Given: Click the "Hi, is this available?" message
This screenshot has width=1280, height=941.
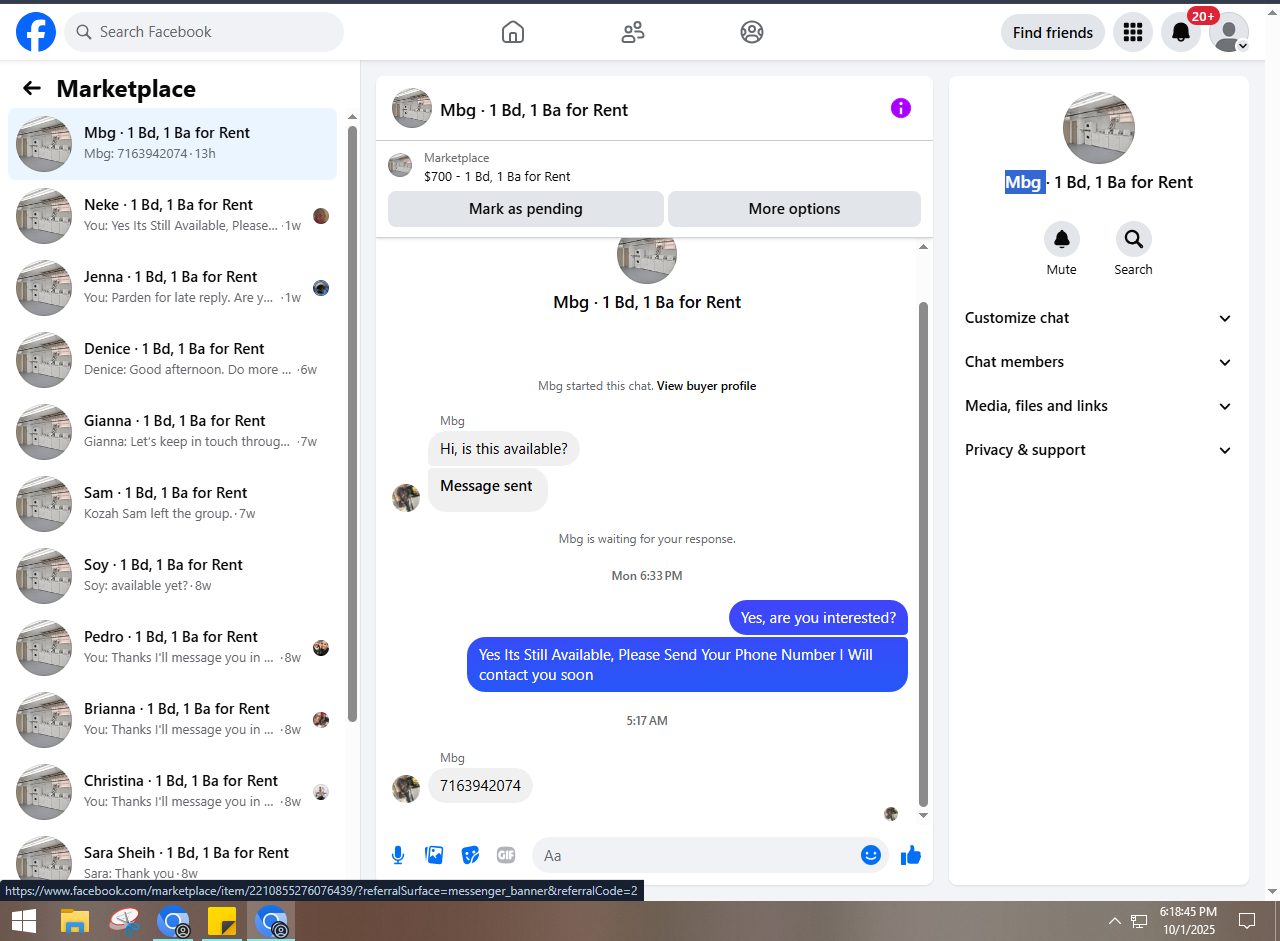Looking at the screenshot, I should click(504, 449).
